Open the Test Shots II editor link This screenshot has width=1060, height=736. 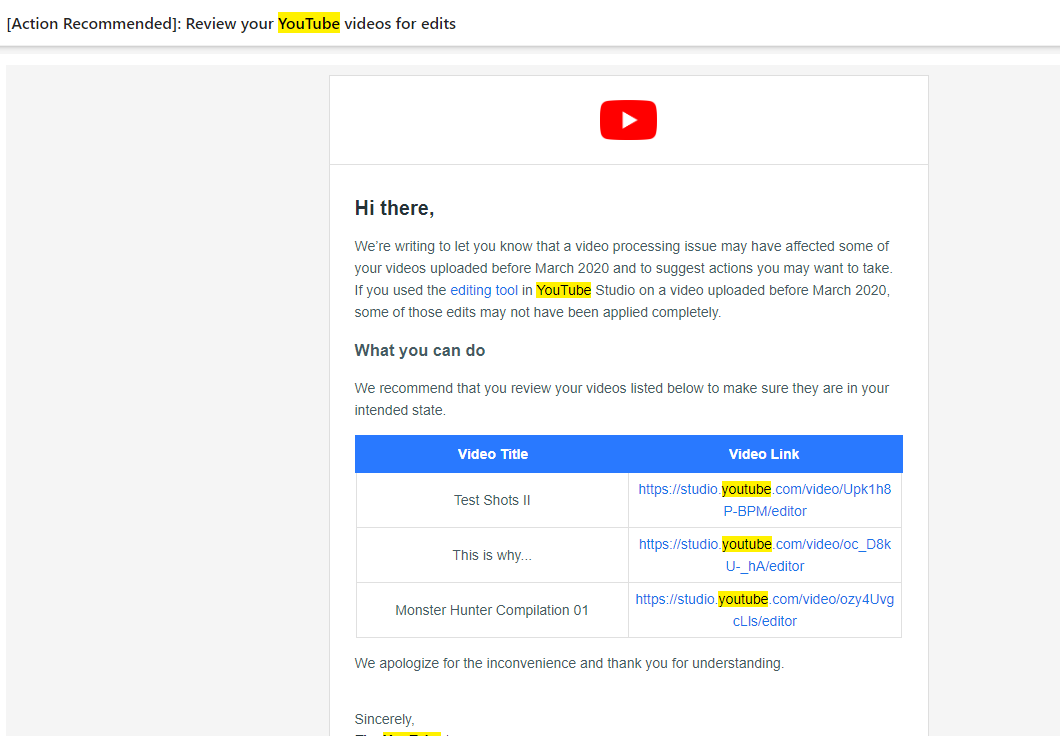(765, 500)
